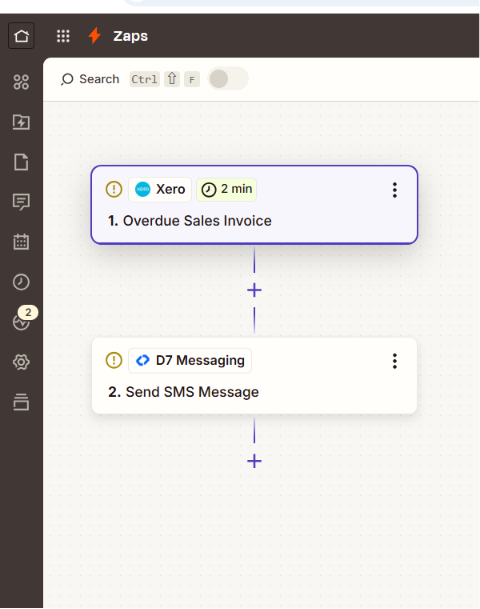The height and width of the screenshot is (609, 480).
Task: Open the versions stack sidebar icon
Action: coord(21,402)
